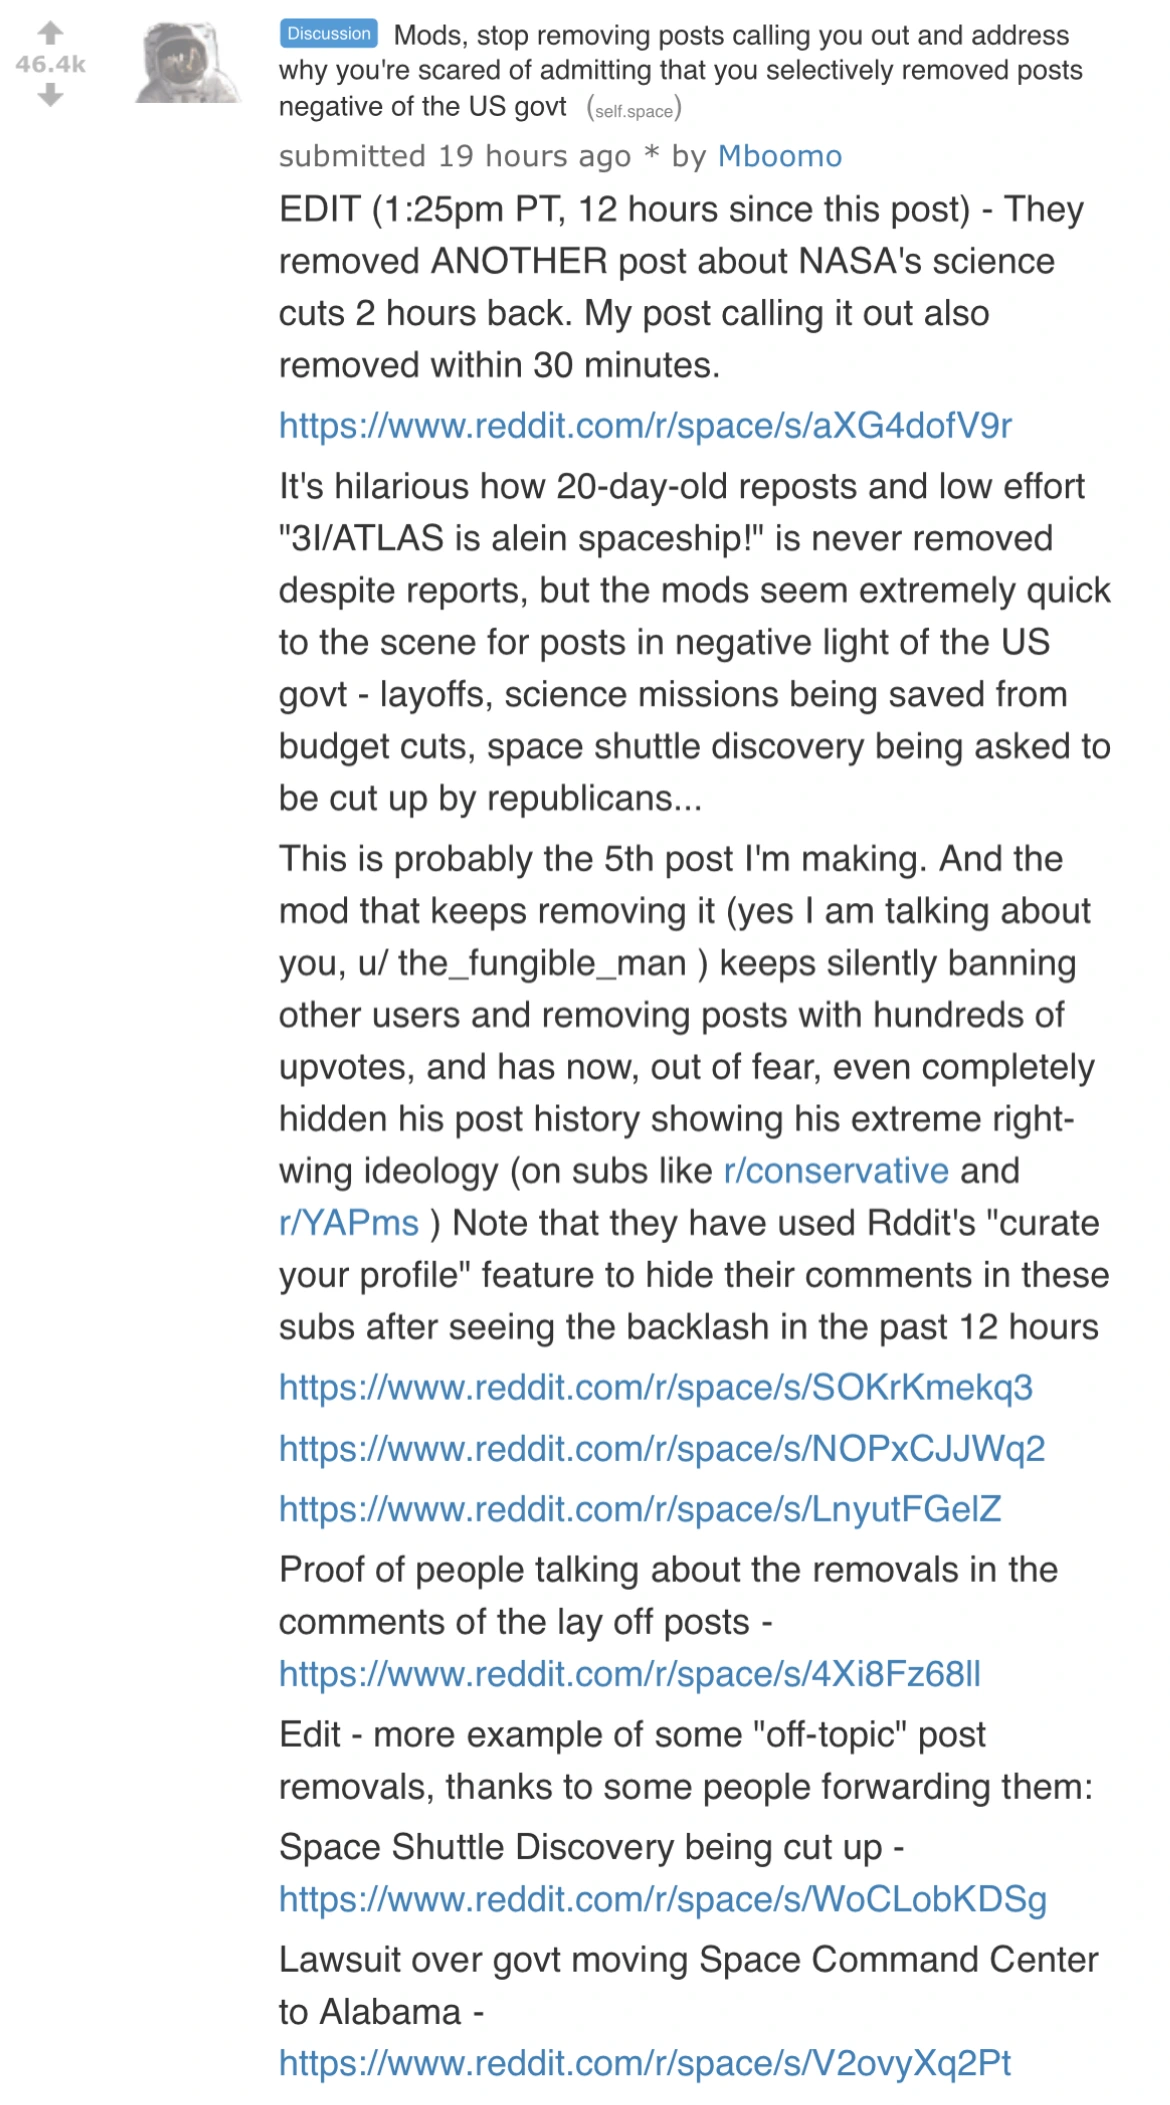
Task: Click the 46.4k vote score
Action: click(x=48, y=64)
